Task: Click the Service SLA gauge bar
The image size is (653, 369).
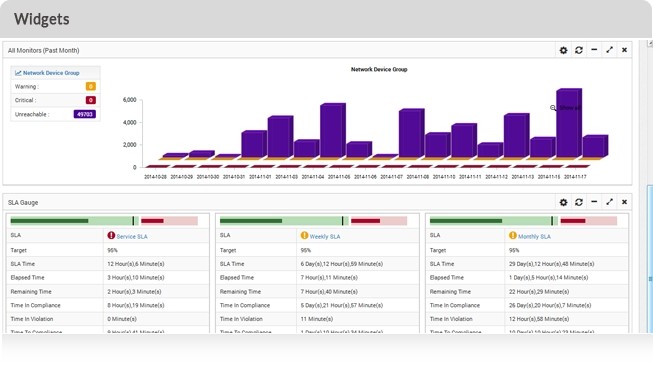Action: [x=104, y=221]
